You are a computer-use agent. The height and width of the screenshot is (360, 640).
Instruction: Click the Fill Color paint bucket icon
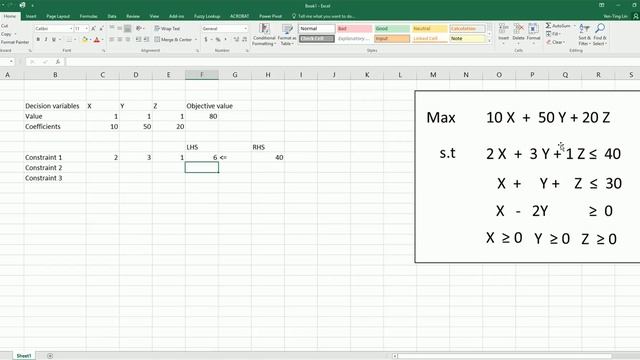84,40
